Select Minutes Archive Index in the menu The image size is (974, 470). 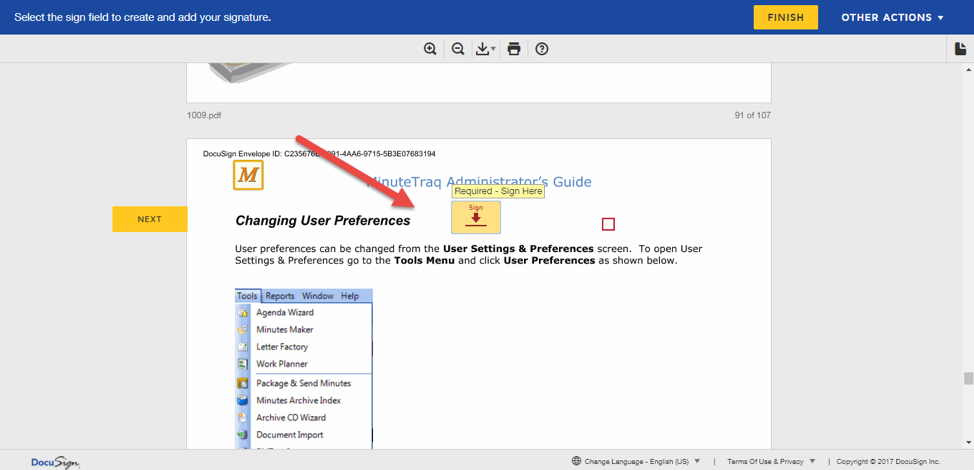pyautogui.click(x=298, y=400)
